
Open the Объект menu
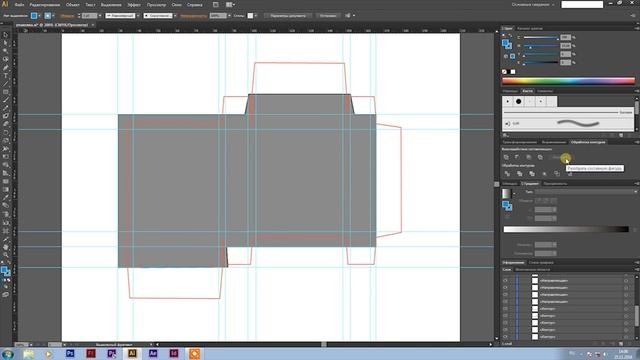(x=73, y=5)
